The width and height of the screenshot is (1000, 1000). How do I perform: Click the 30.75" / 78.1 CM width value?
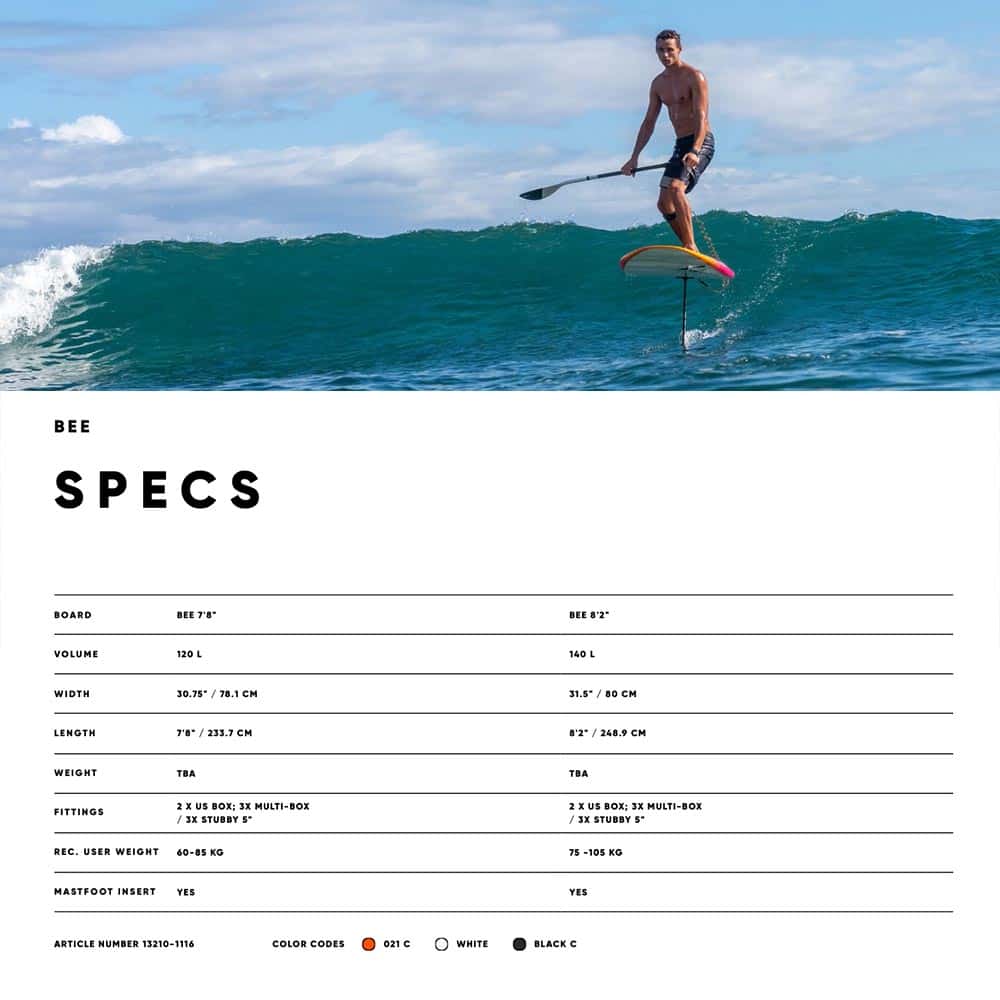pyautogui.click(x=217, y=694)
